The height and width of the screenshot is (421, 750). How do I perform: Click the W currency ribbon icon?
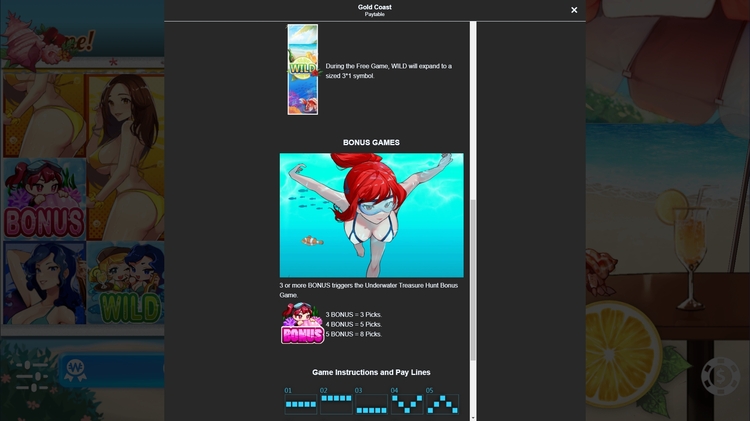(x=71, y=365)
